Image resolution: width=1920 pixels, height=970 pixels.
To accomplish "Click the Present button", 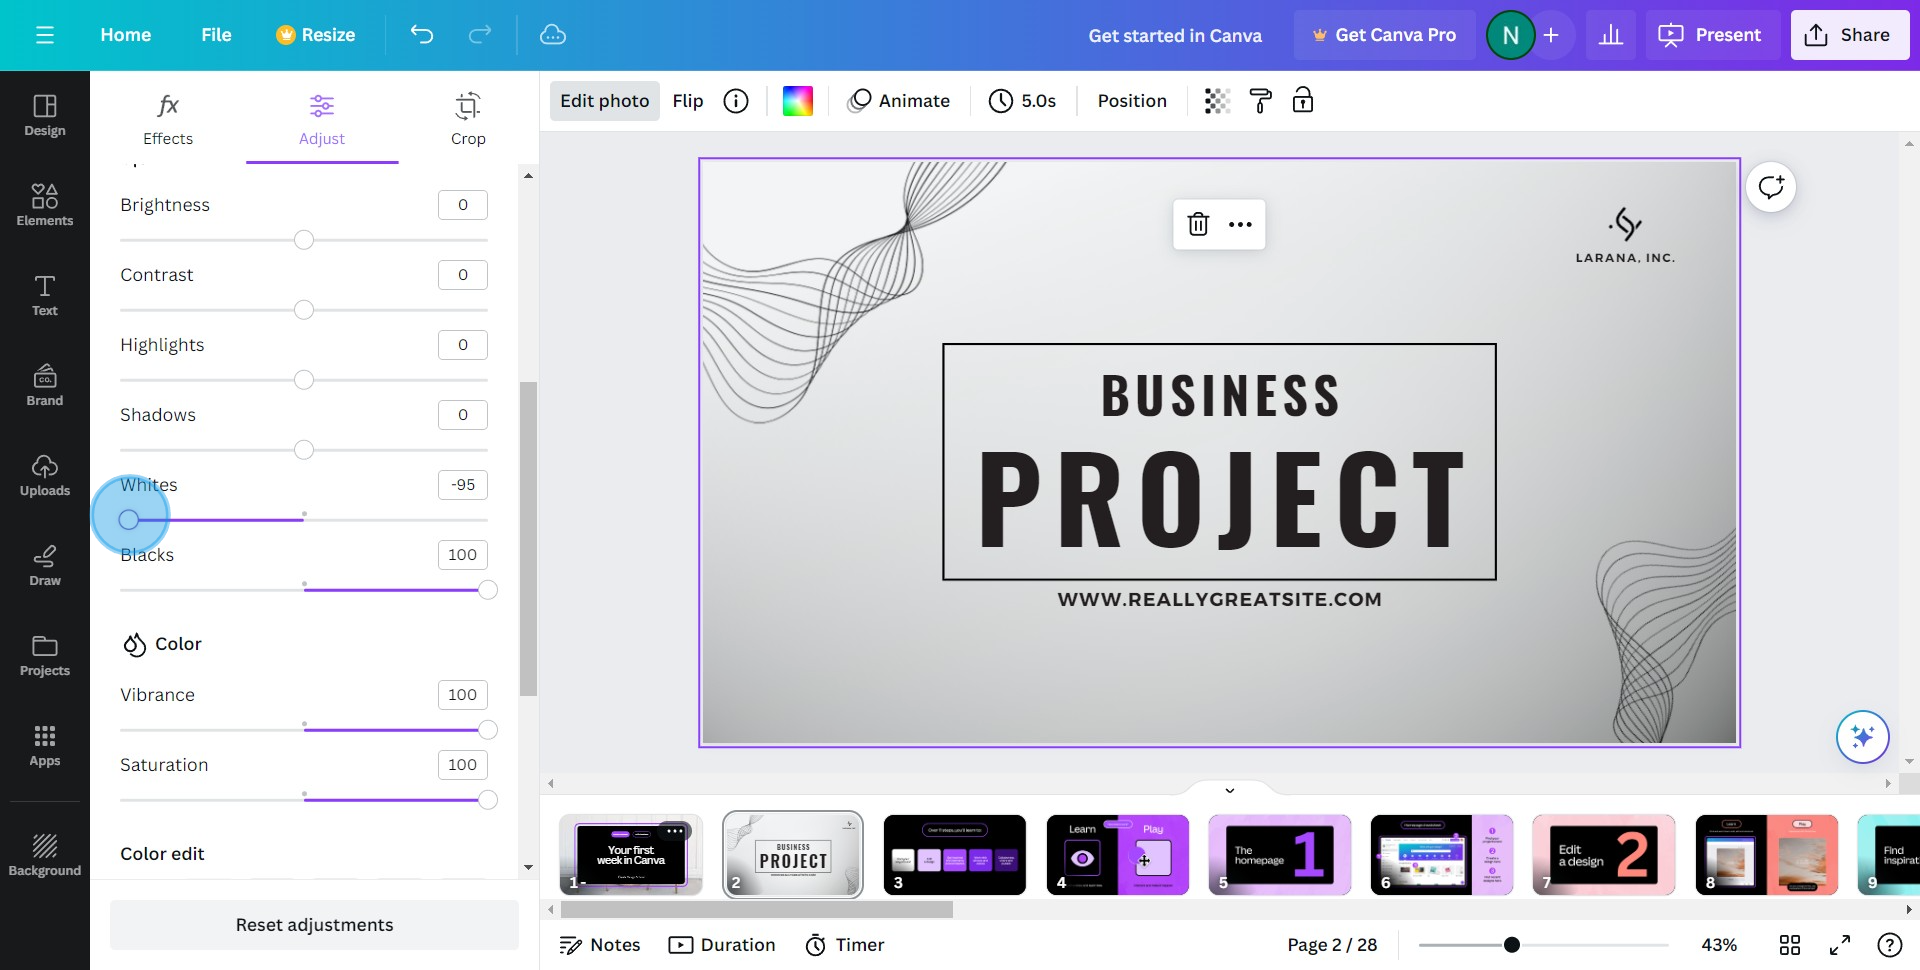I will [1711, 35].
